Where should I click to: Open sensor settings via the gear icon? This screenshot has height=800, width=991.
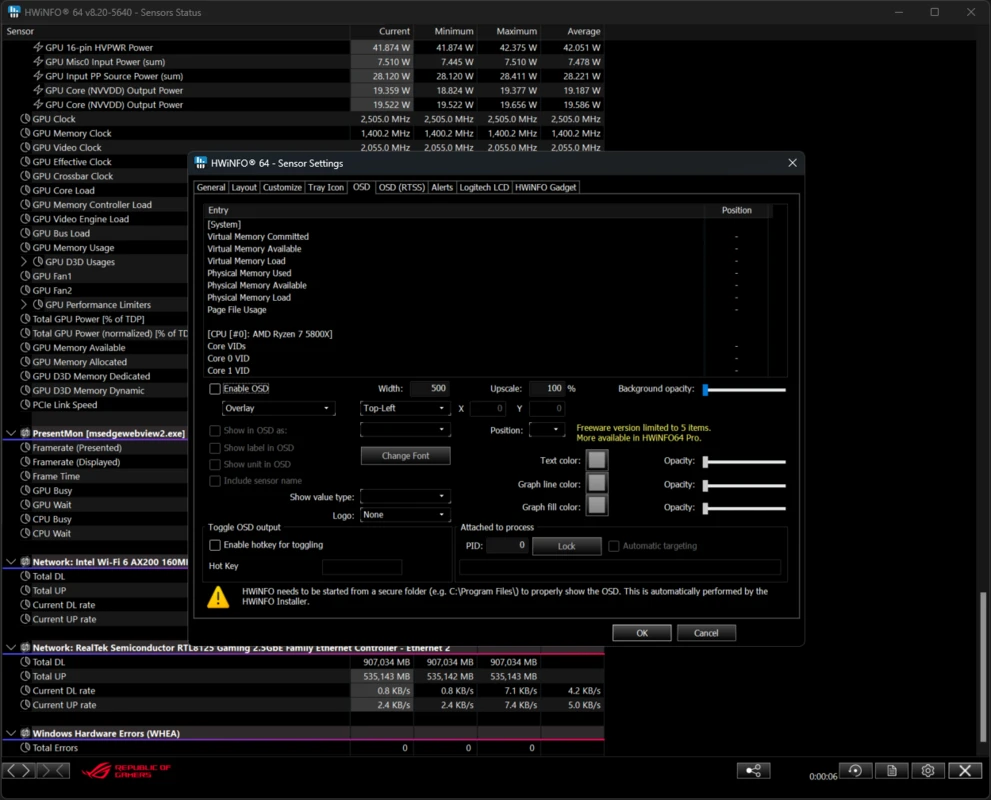click(x=928, y=770)
